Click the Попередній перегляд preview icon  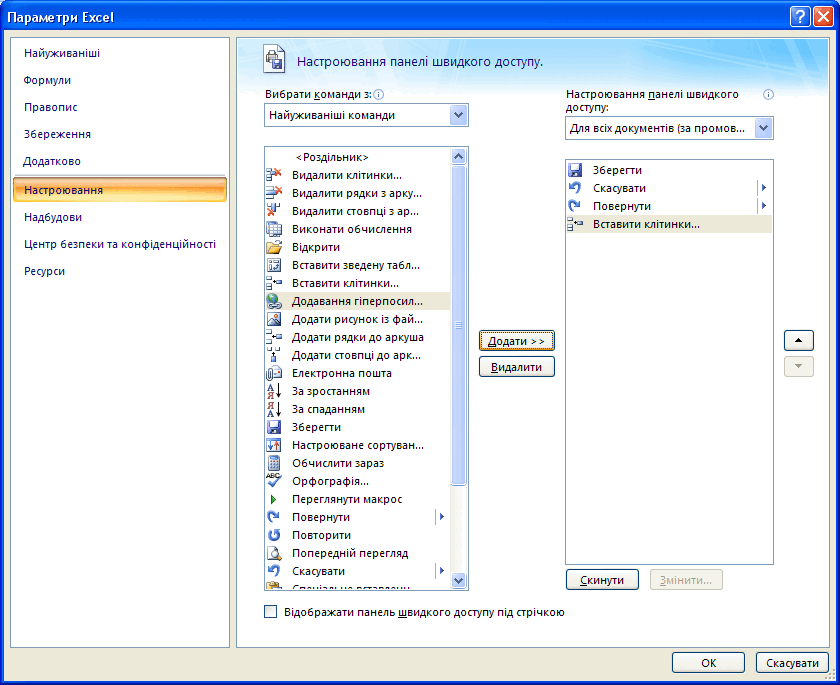pos(274,553)
